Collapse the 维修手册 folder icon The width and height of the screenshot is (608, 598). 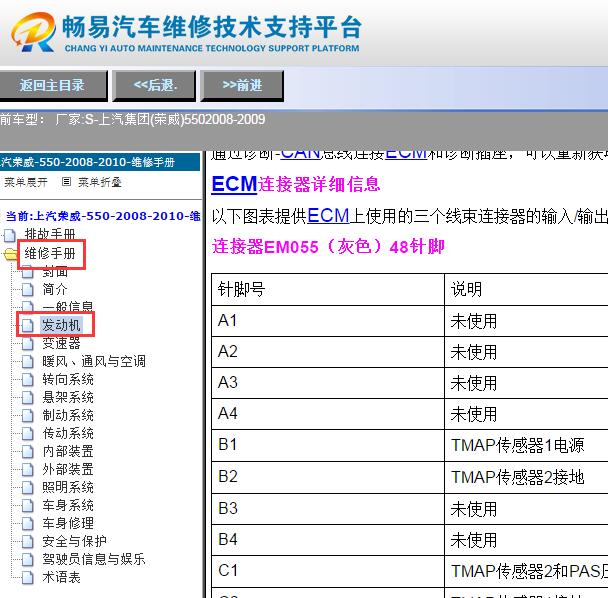point(10,254)
